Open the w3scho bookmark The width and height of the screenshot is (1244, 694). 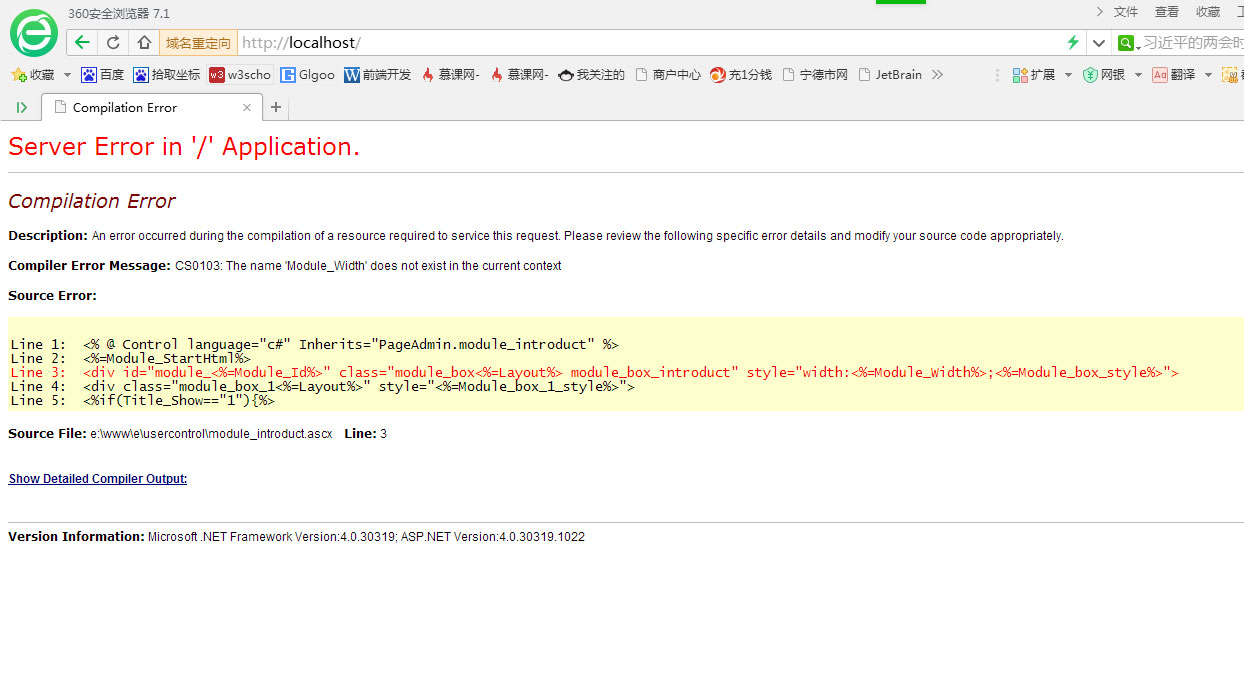[240, 75]
